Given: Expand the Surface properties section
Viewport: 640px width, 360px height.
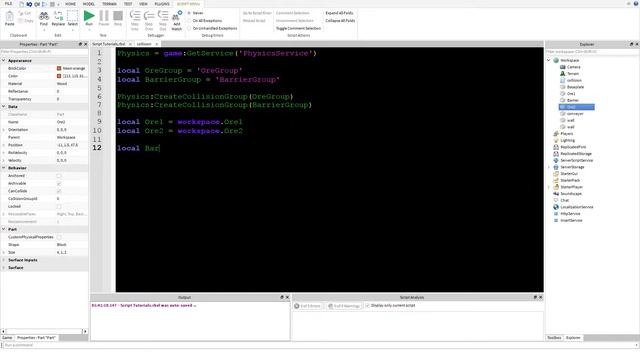Looking at the screenshot, I should pyautogui.click(x=4, y=268).
